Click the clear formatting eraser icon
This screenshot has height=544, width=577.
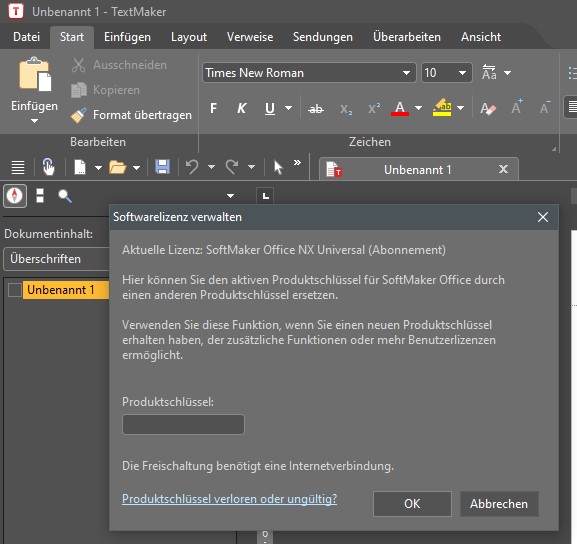488,109
